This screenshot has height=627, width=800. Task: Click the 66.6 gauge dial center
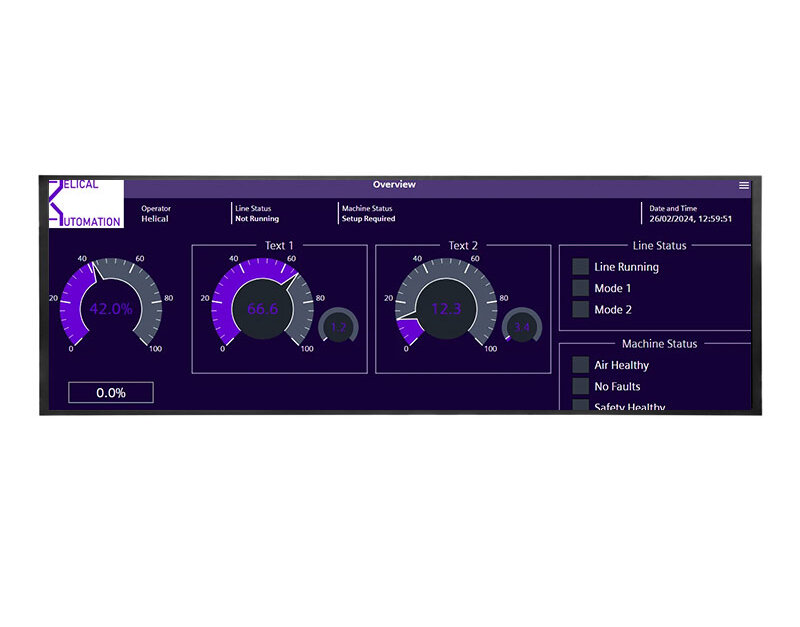[x=263, y=309]
